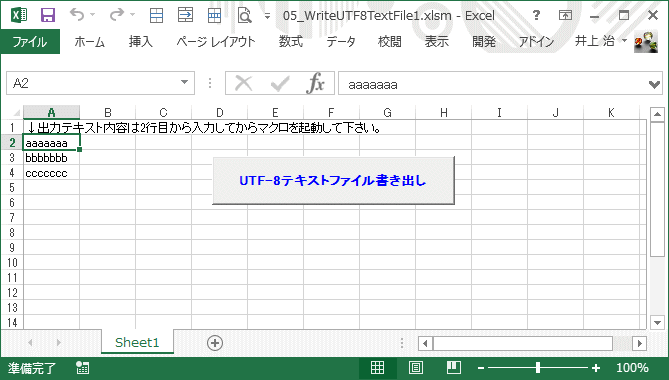Click the UTF-8テキストファイル書き出し button
Screen dimensions: 669x380
[x=333, y=180]
